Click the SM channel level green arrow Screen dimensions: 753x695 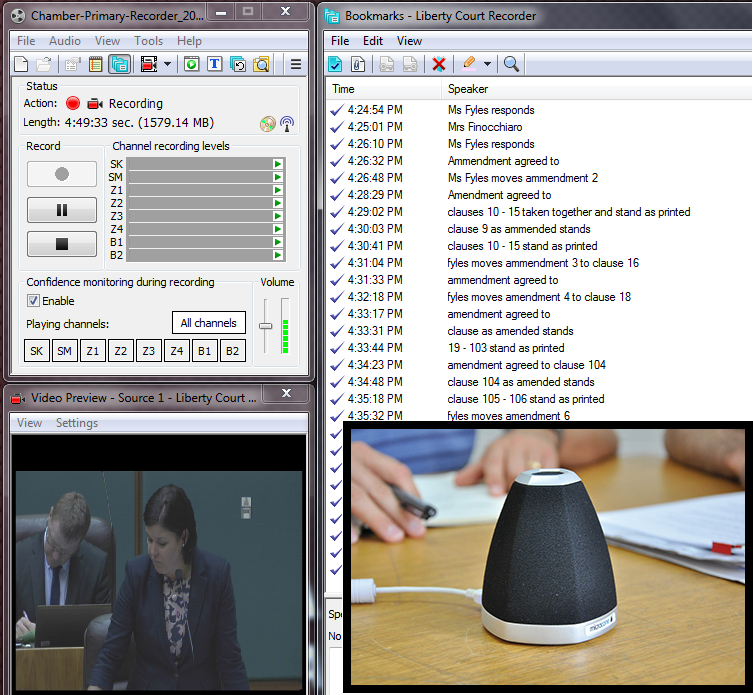coord(278,177)
